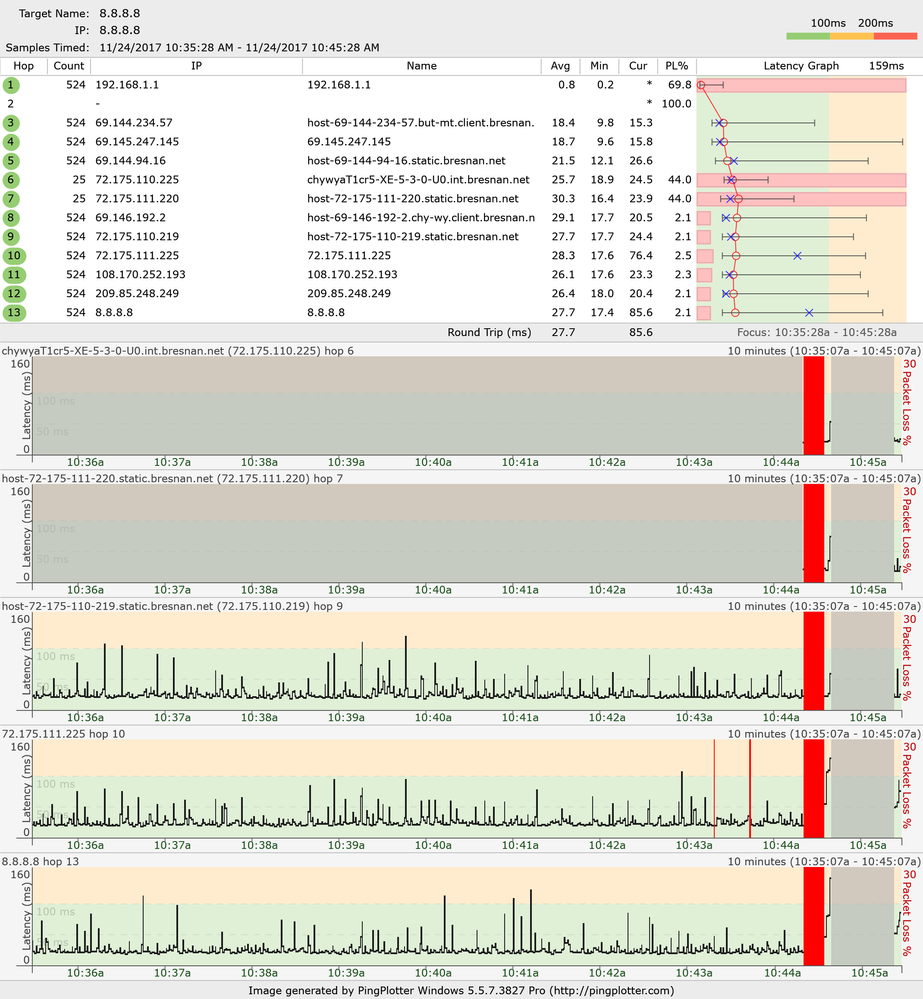Click red packet loss band in hop 13 graph
The image size is (923, 999).
[x=813, y=916]
